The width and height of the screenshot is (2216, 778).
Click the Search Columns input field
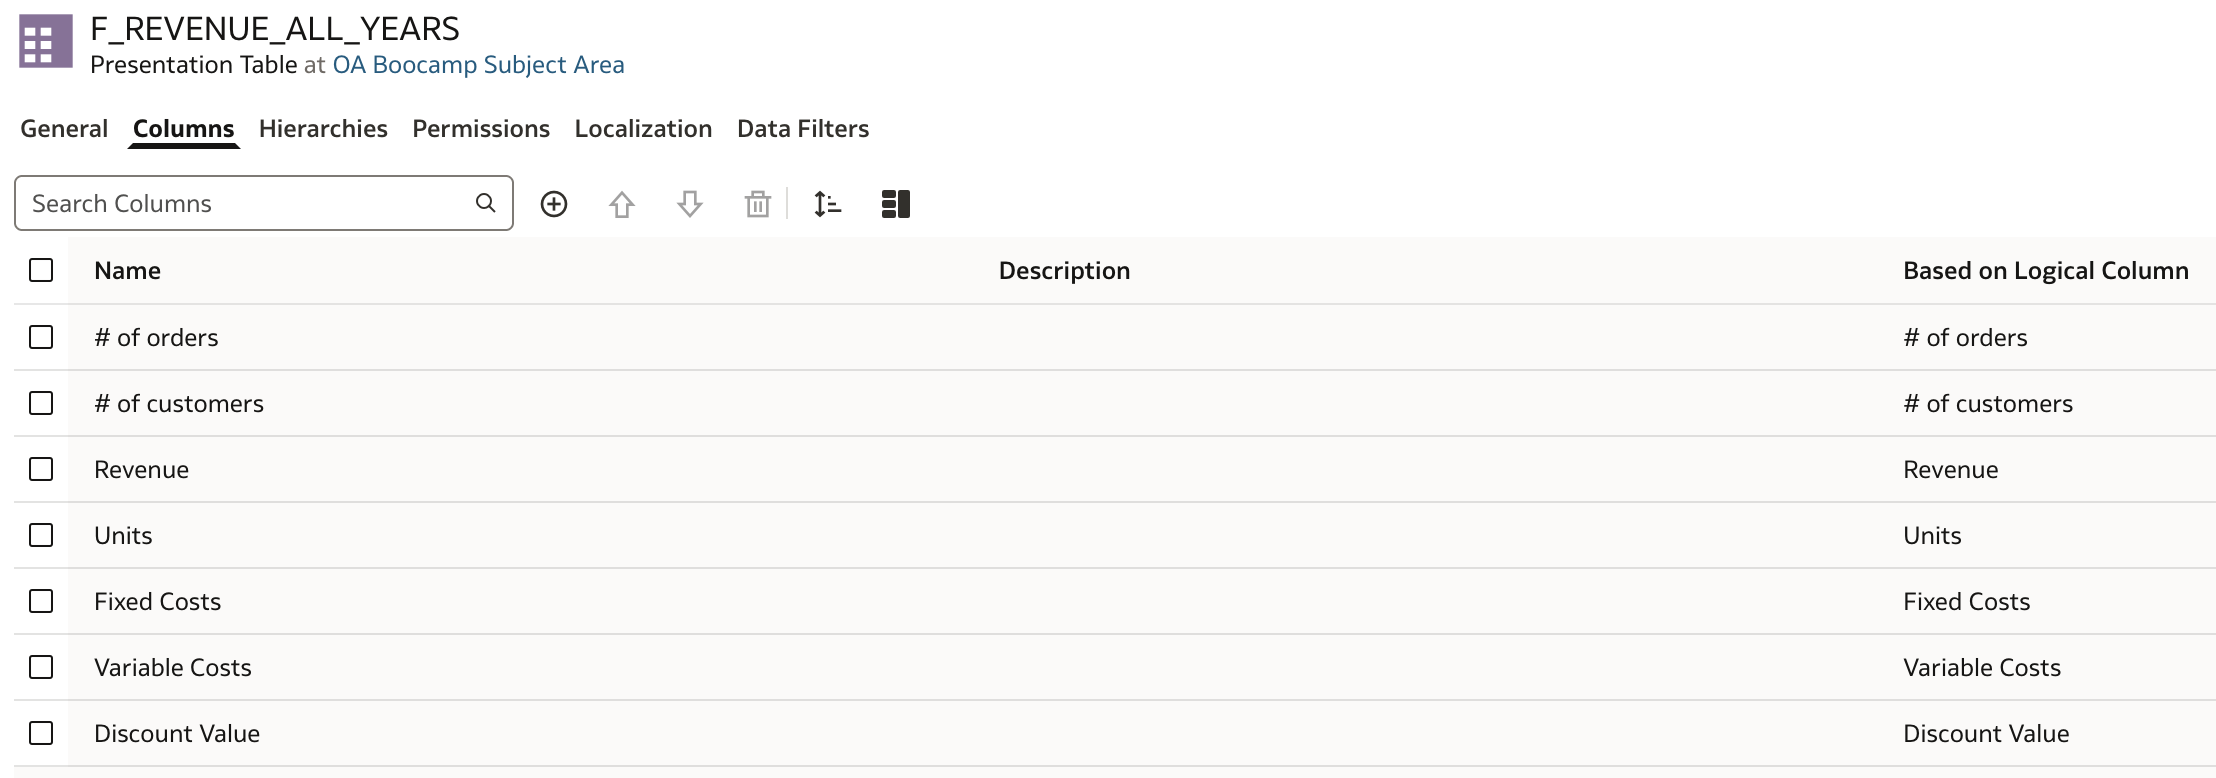pos(264,203)
